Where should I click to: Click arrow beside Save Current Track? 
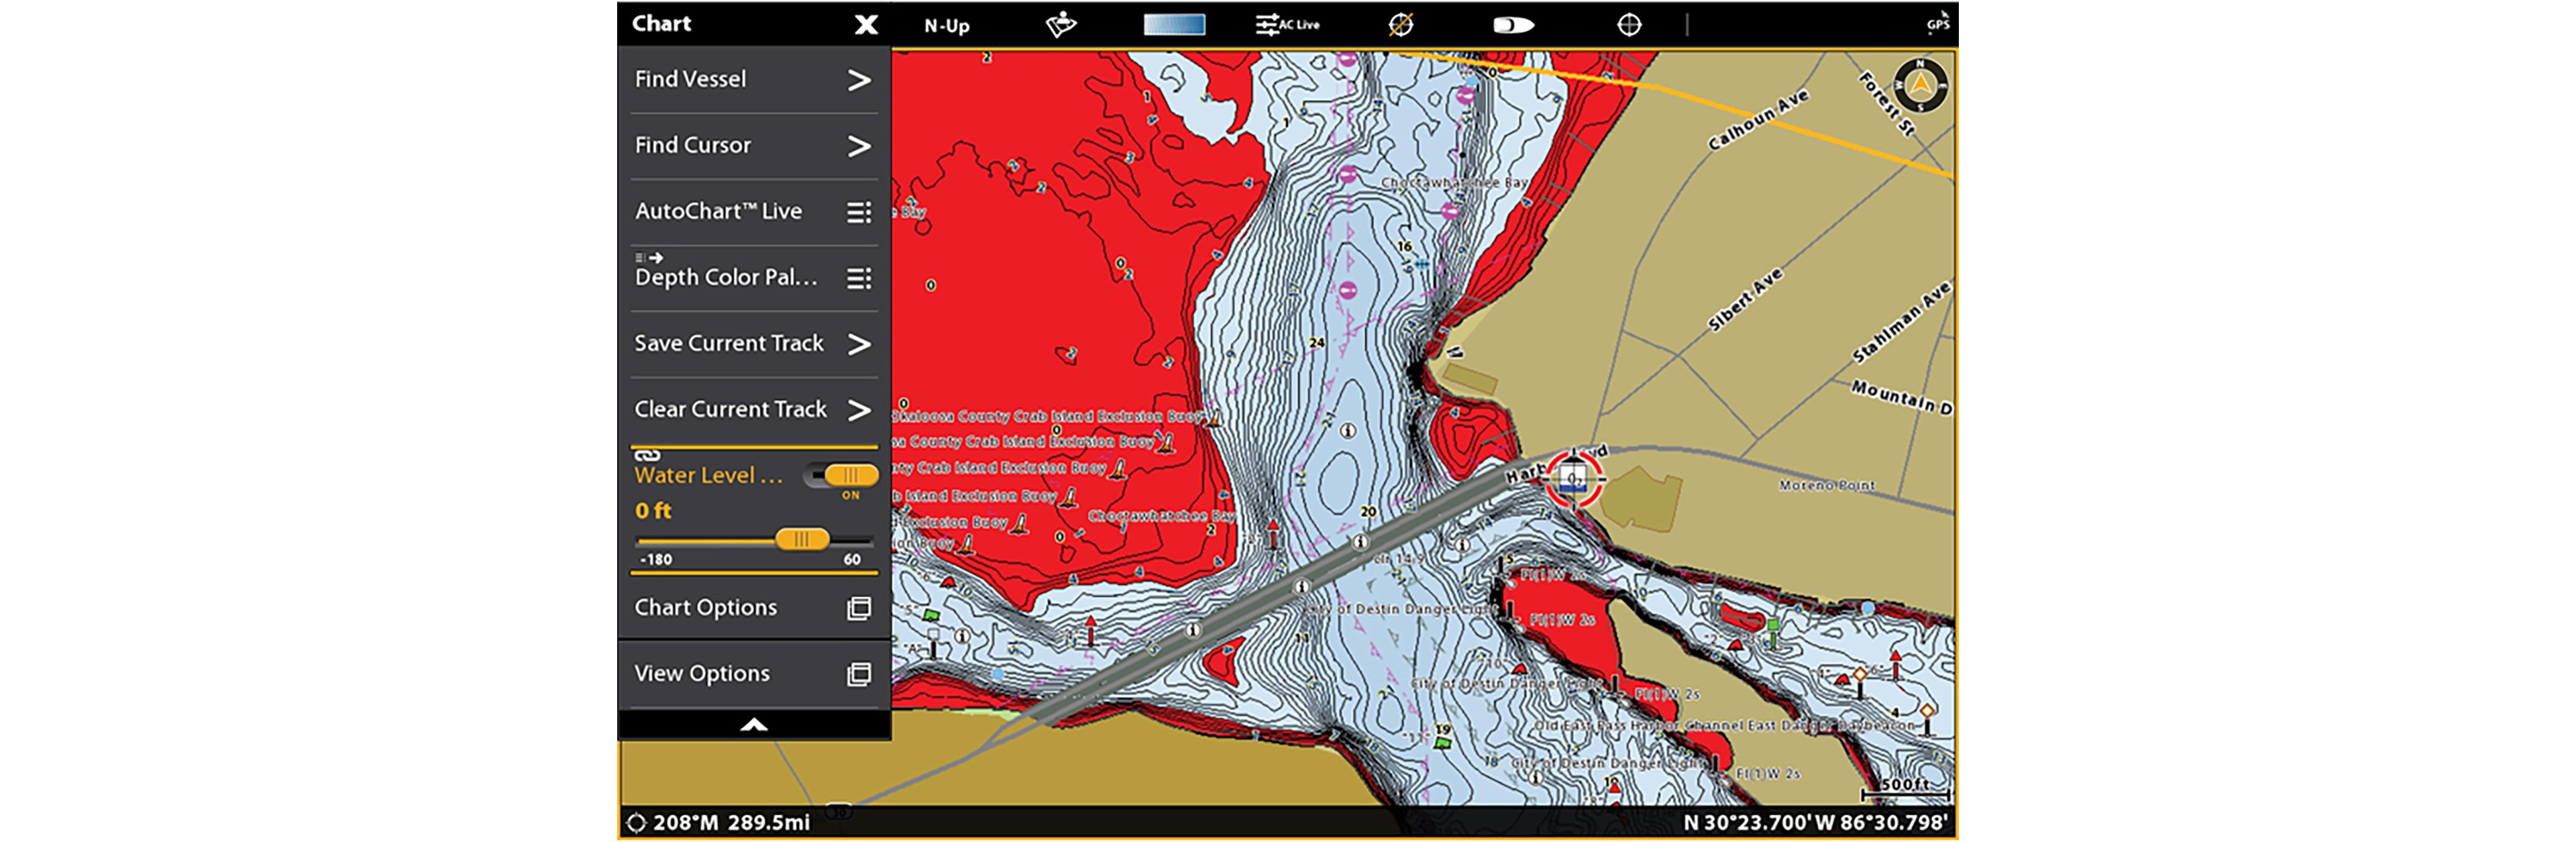tap(858, 344)
